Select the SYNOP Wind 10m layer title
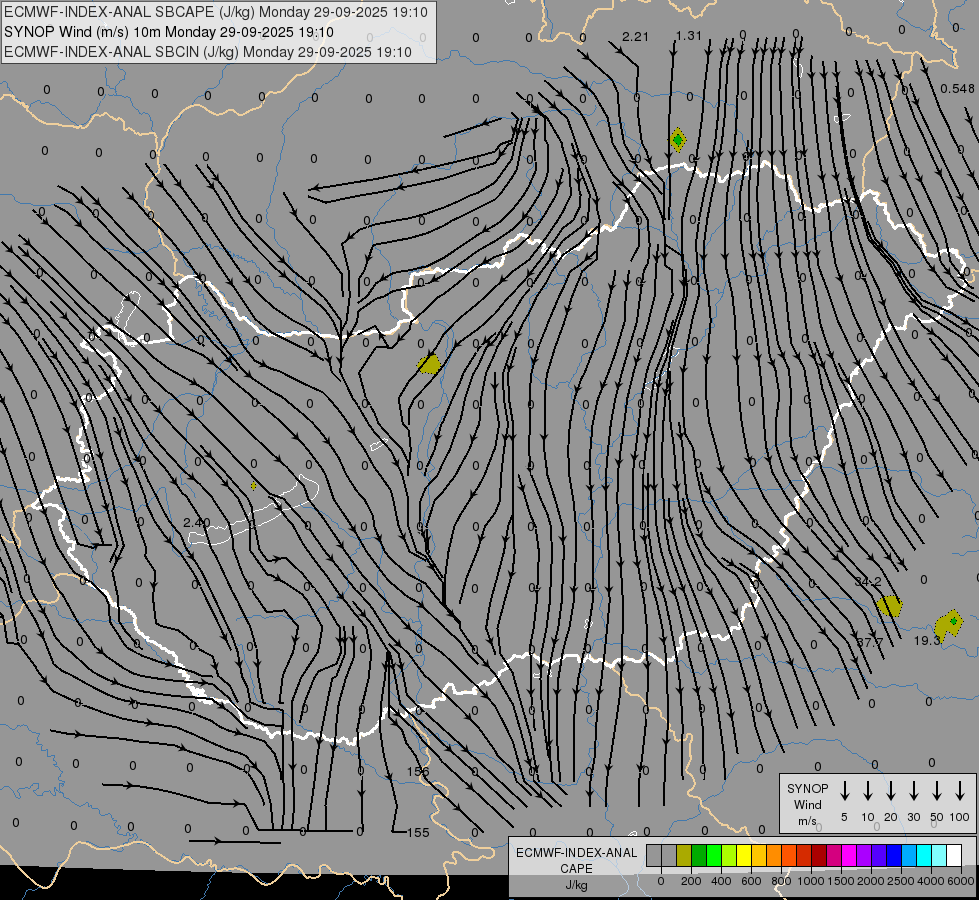The width and height of the screenshot is (979, 900). pyautogui.click(x=168, y=32)
